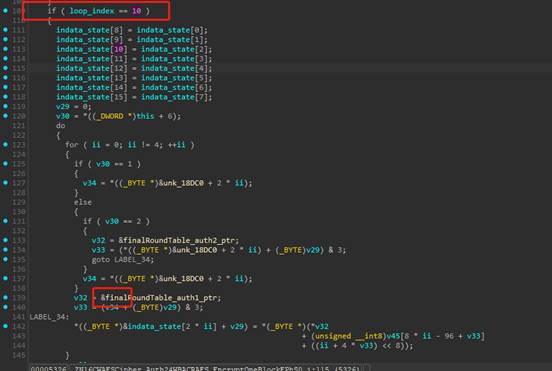Toggle breakpoint dot on line 127

[x=6, y=183]
